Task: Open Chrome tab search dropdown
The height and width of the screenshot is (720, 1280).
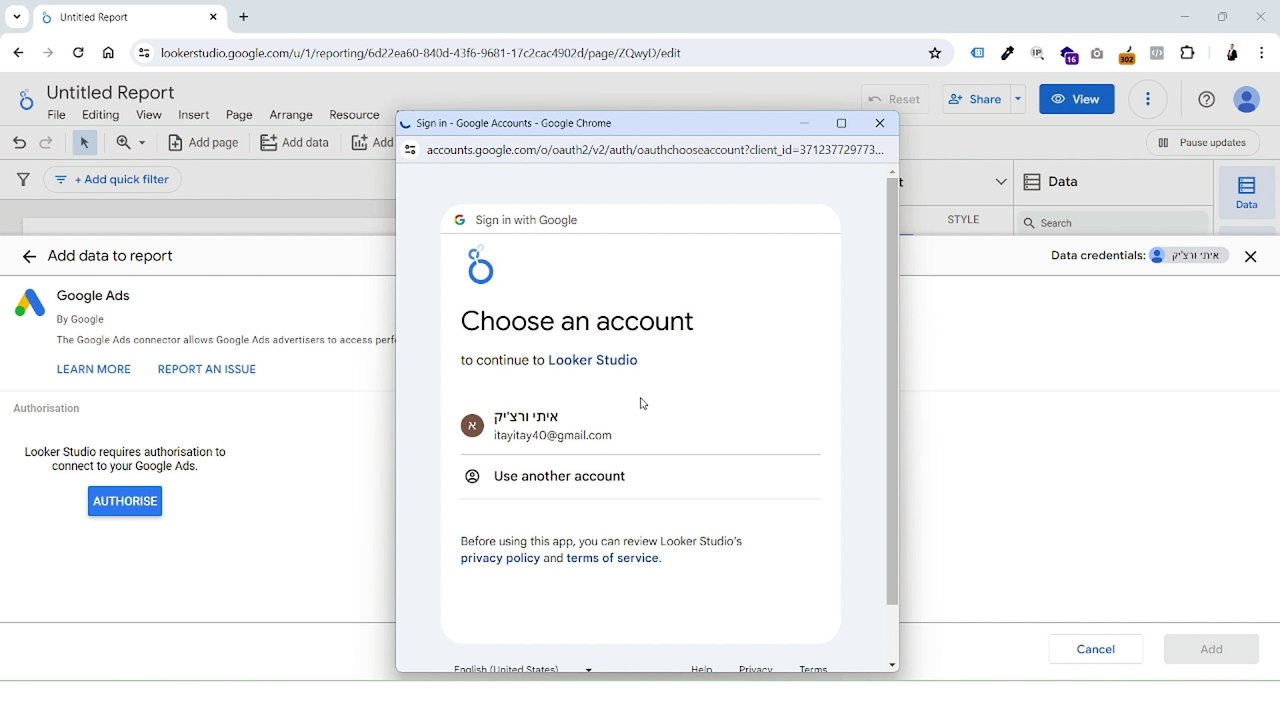Action: coord(17,17)
